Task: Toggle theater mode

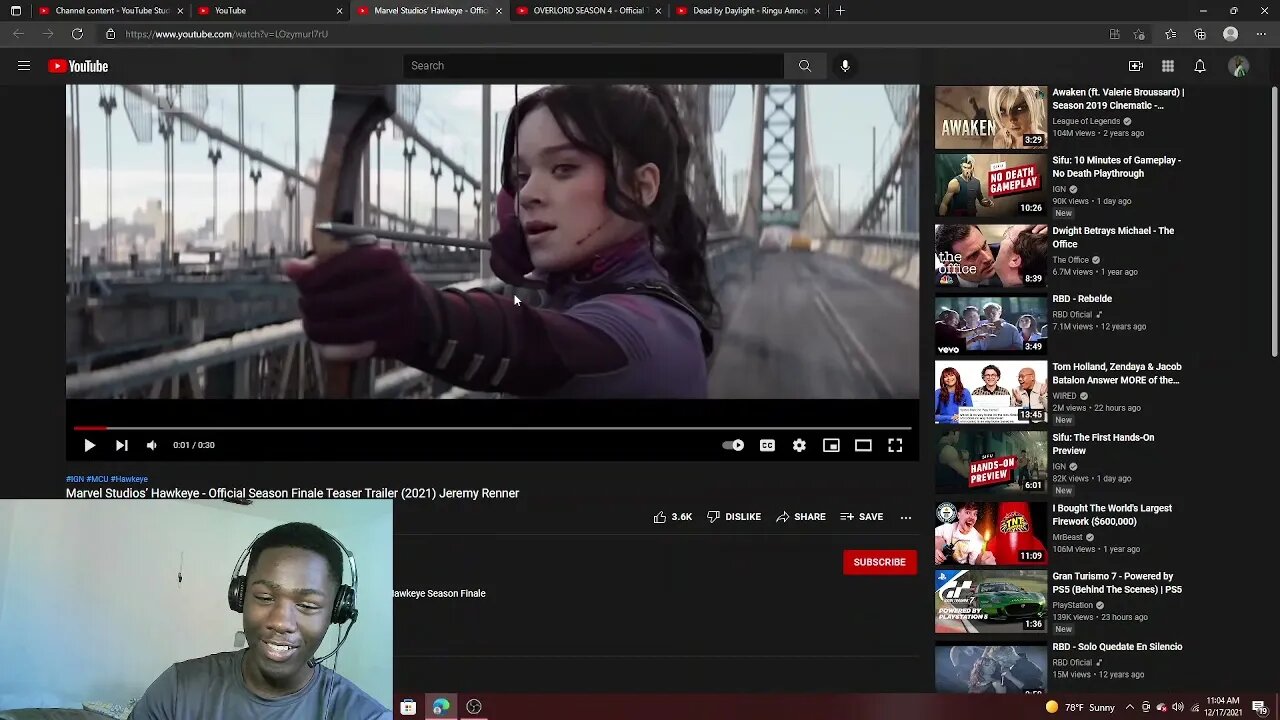Action: point(863,445)
